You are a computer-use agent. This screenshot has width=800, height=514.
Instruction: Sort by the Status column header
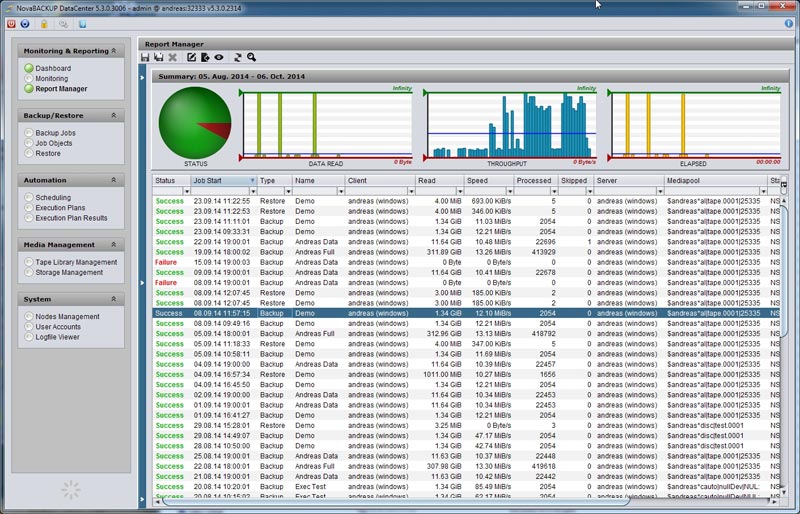point(171,180)
